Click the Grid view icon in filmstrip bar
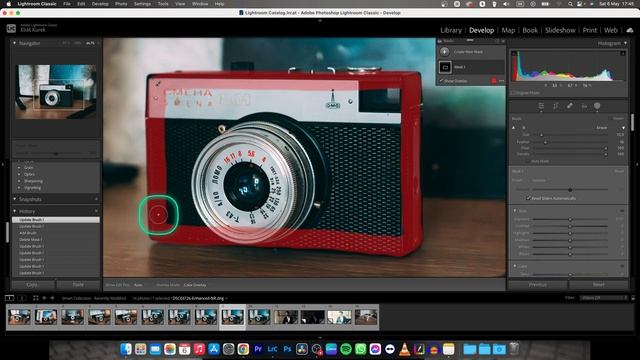 36,298
